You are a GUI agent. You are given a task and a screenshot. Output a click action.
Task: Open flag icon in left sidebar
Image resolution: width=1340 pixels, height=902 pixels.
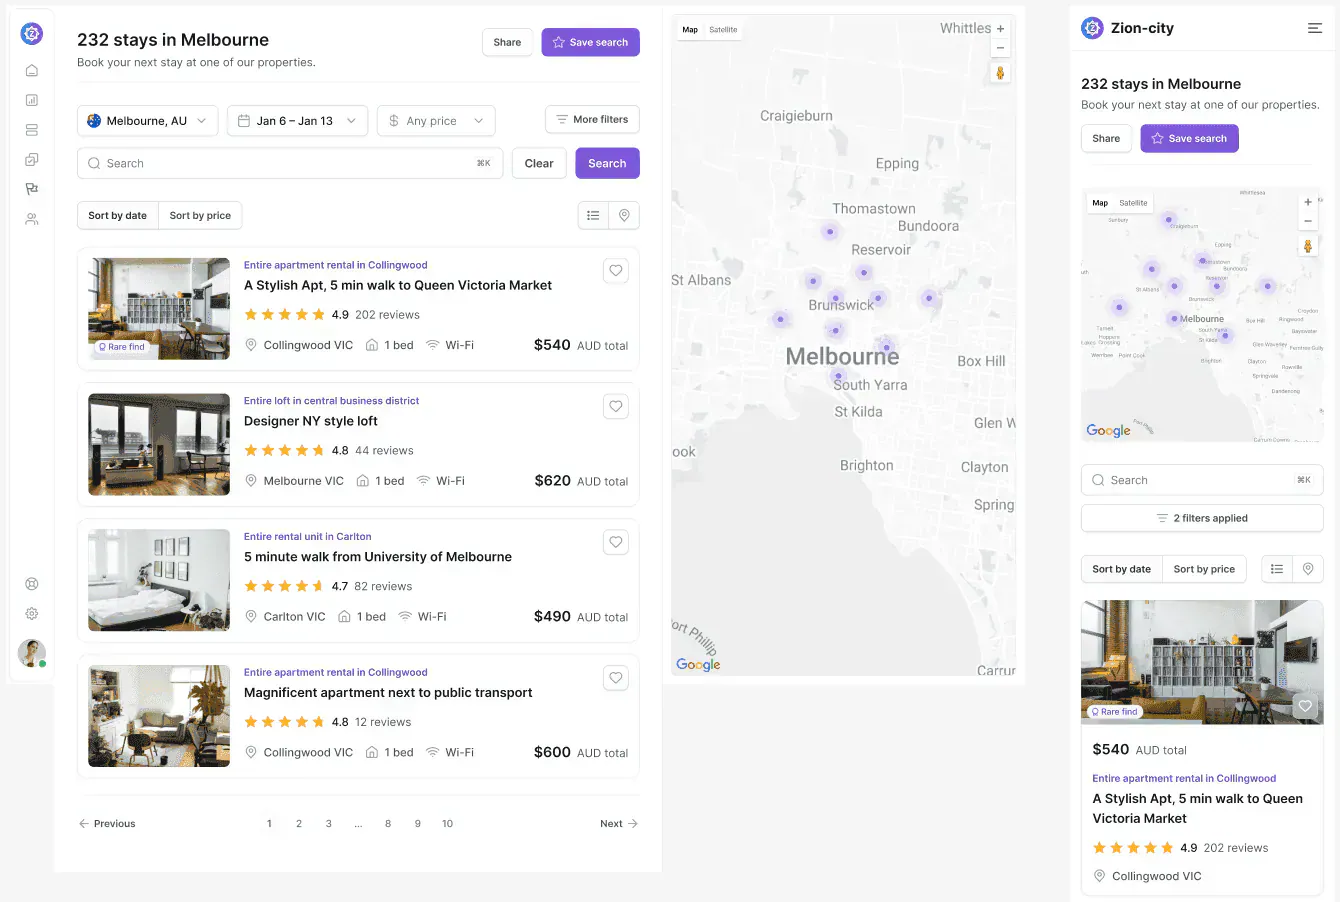tap(32, 189)
